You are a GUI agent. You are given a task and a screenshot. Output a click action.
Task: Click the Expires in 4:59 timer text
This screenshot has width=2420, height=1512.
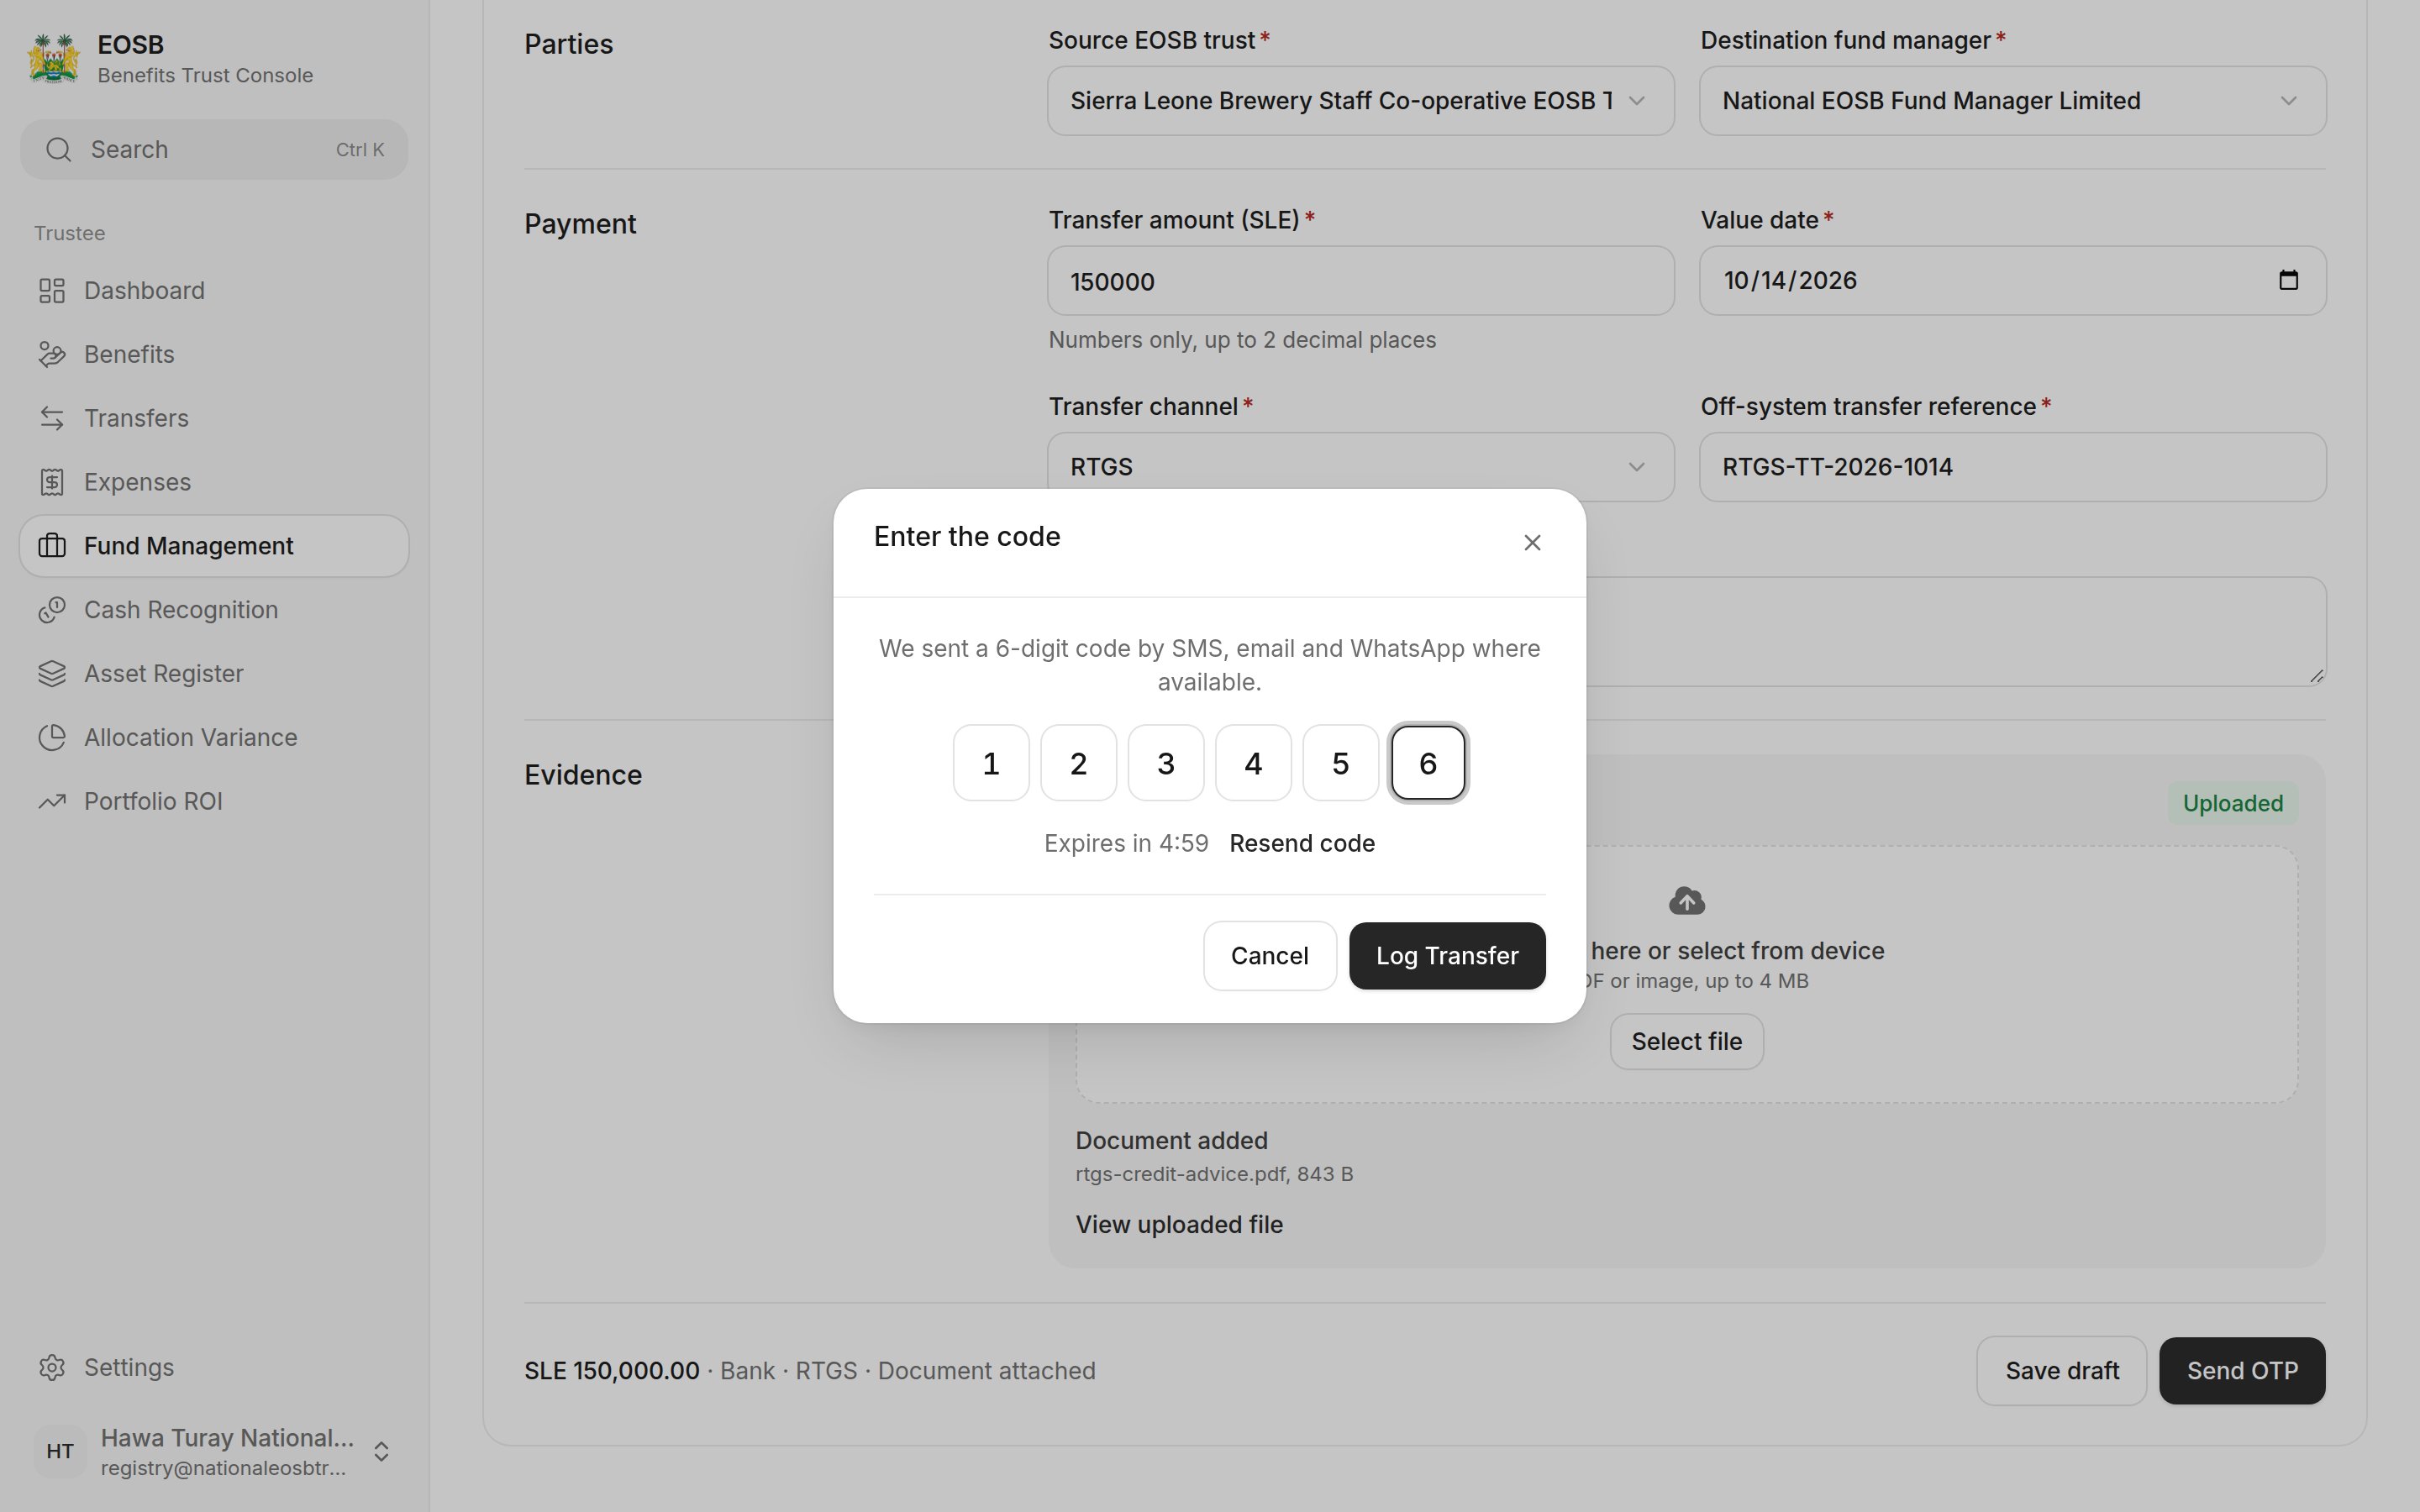click(1126, 843)
